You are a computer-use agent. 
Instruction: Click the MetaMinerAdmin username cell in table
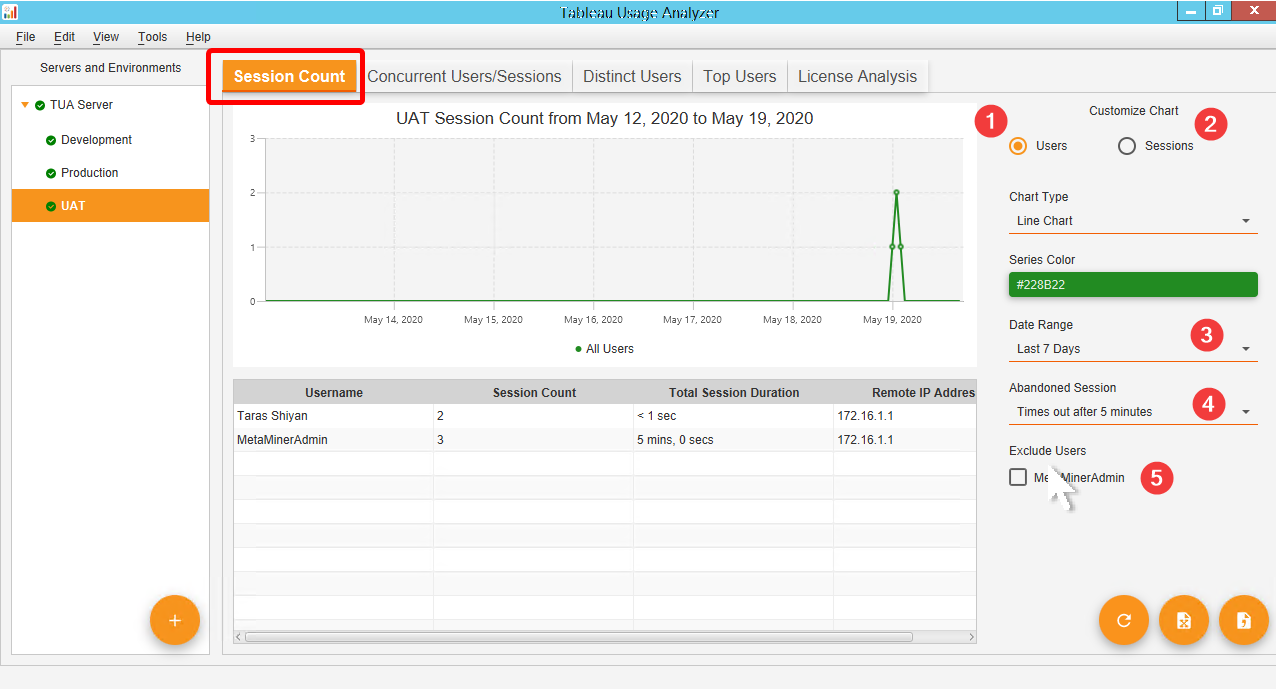click(x=334, y=440)
